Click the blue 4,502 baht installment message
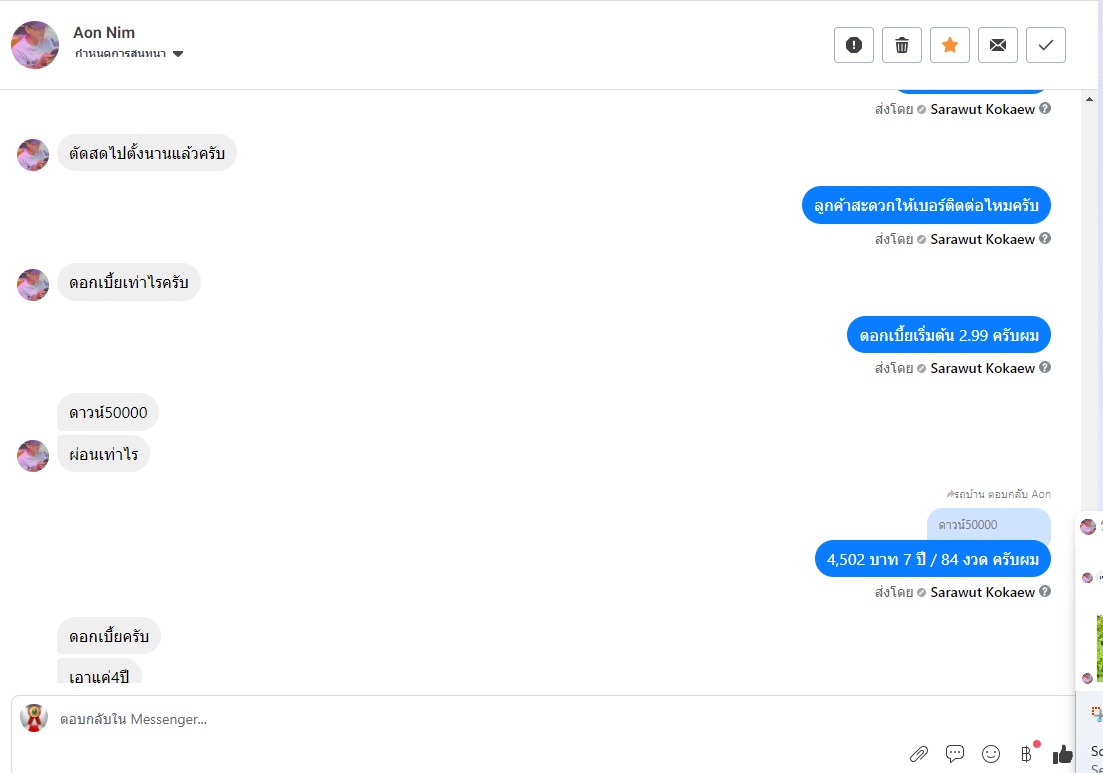The width and height of the screenshot is (1103, 773). 932,560
